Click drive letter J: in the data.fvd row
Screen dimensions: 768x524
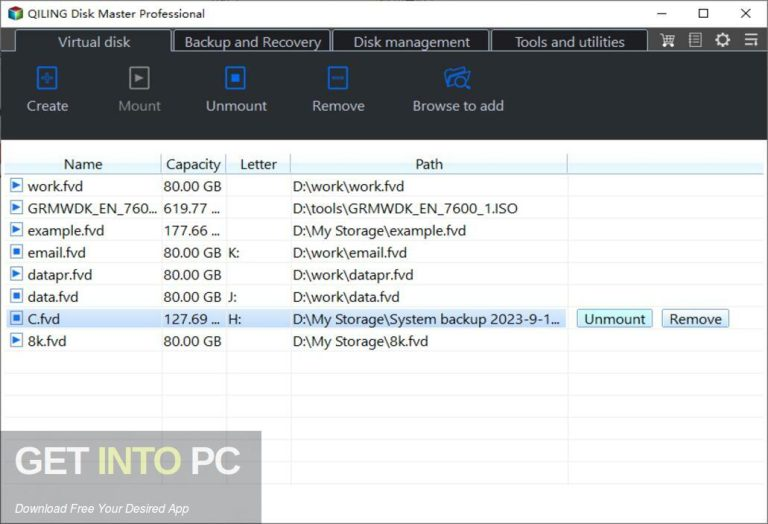[232, 297]
